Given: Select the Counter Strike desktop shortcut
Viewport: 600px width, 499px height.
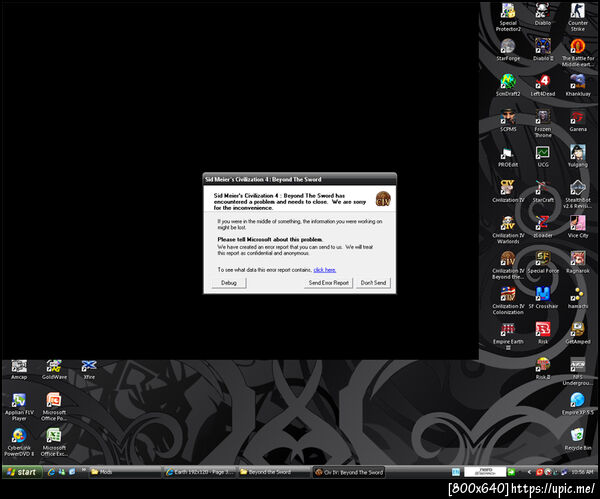Looking at the screenshot, I should tap(577, 17).
